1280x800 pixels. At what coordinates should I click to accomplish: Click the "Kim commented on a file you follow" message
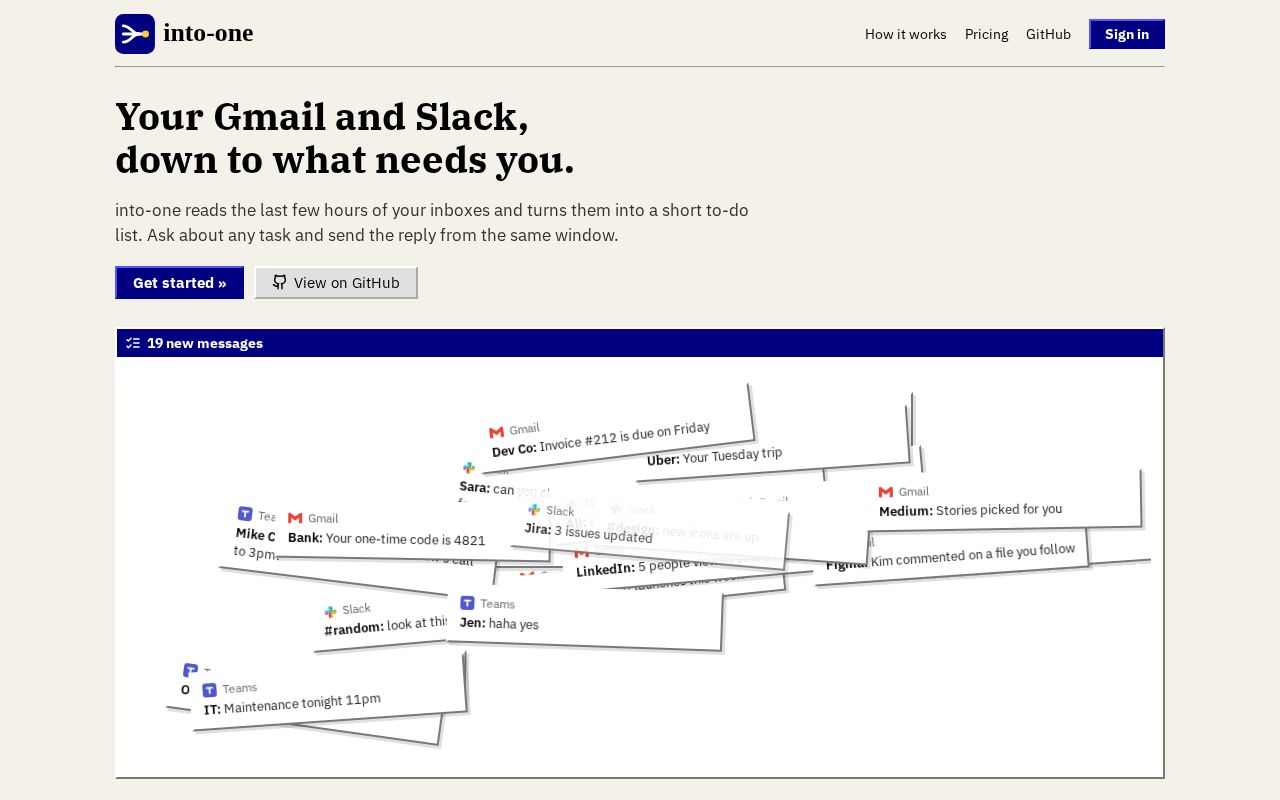tap(973, 555)
